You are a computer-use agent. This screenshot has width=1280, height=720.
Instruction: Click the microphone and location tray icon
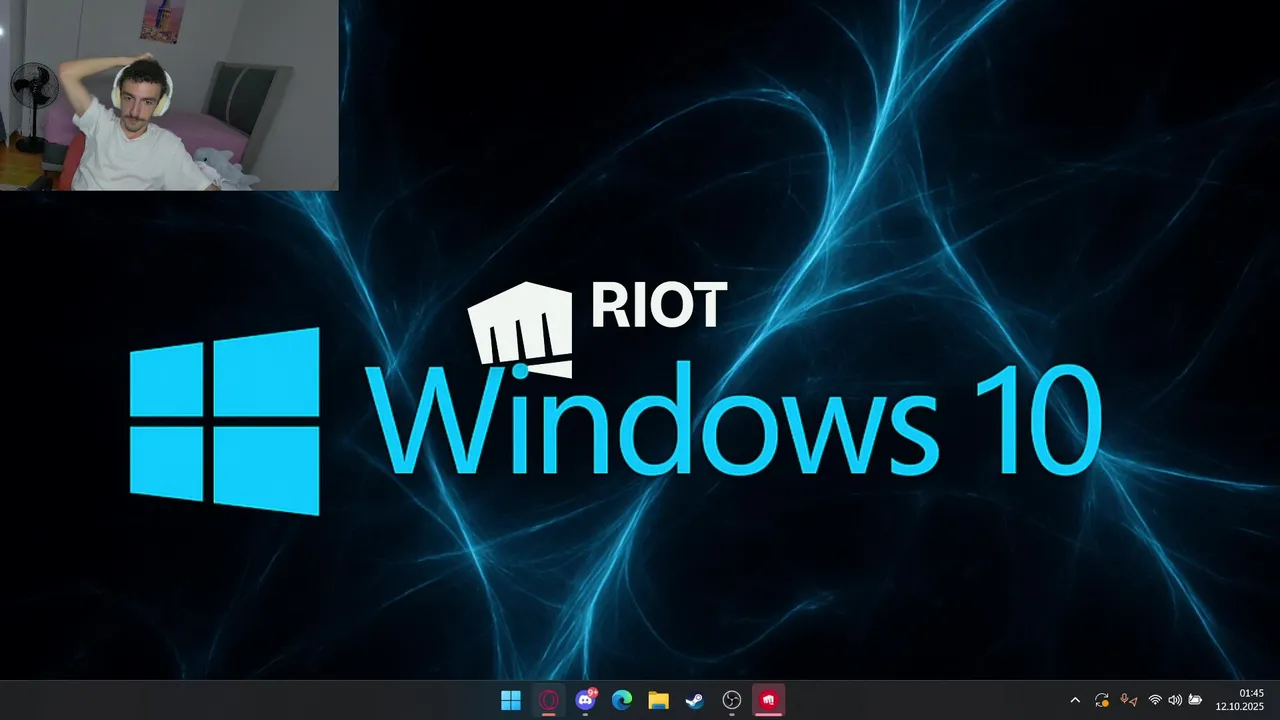[1129, 701]
